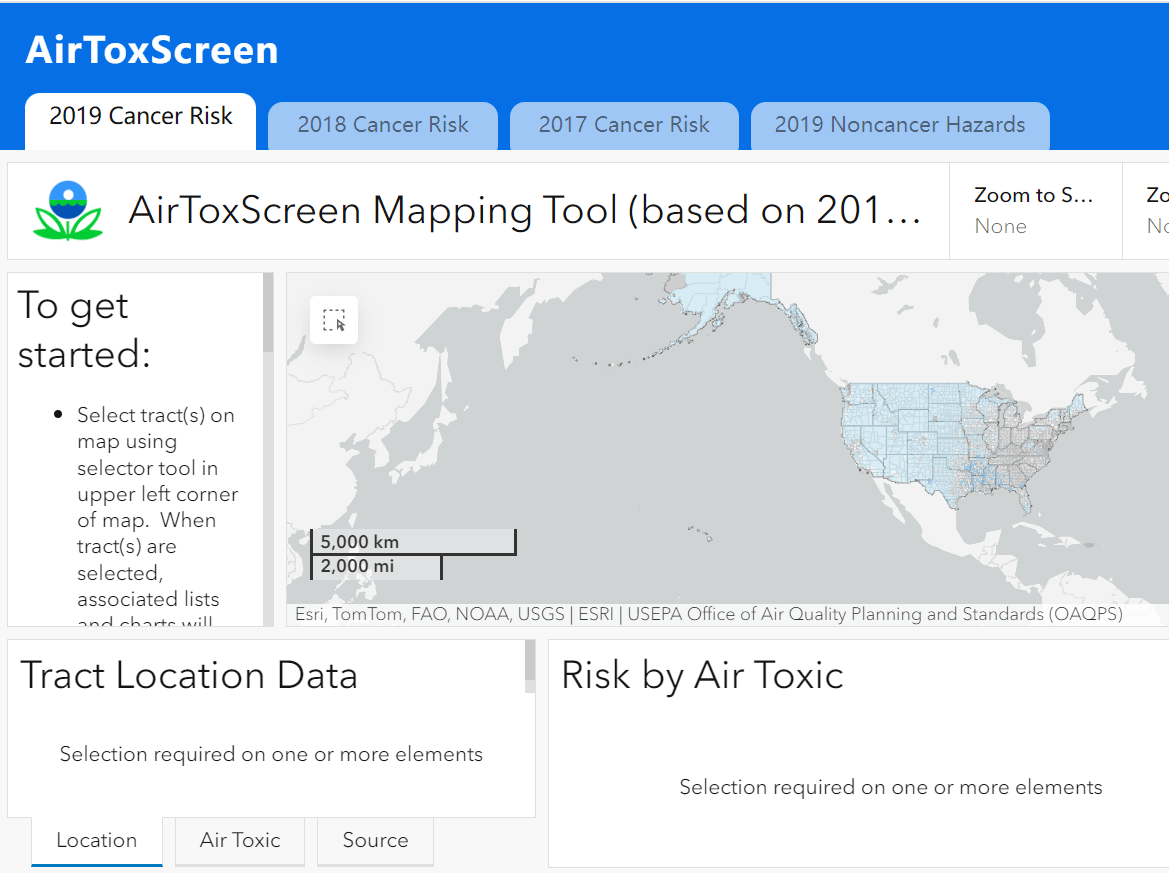The width and height of the screenshot is (1169, 873).
Task: Switch to the 2018 Cancer Risk tab
Action: (x=382, y=125)
